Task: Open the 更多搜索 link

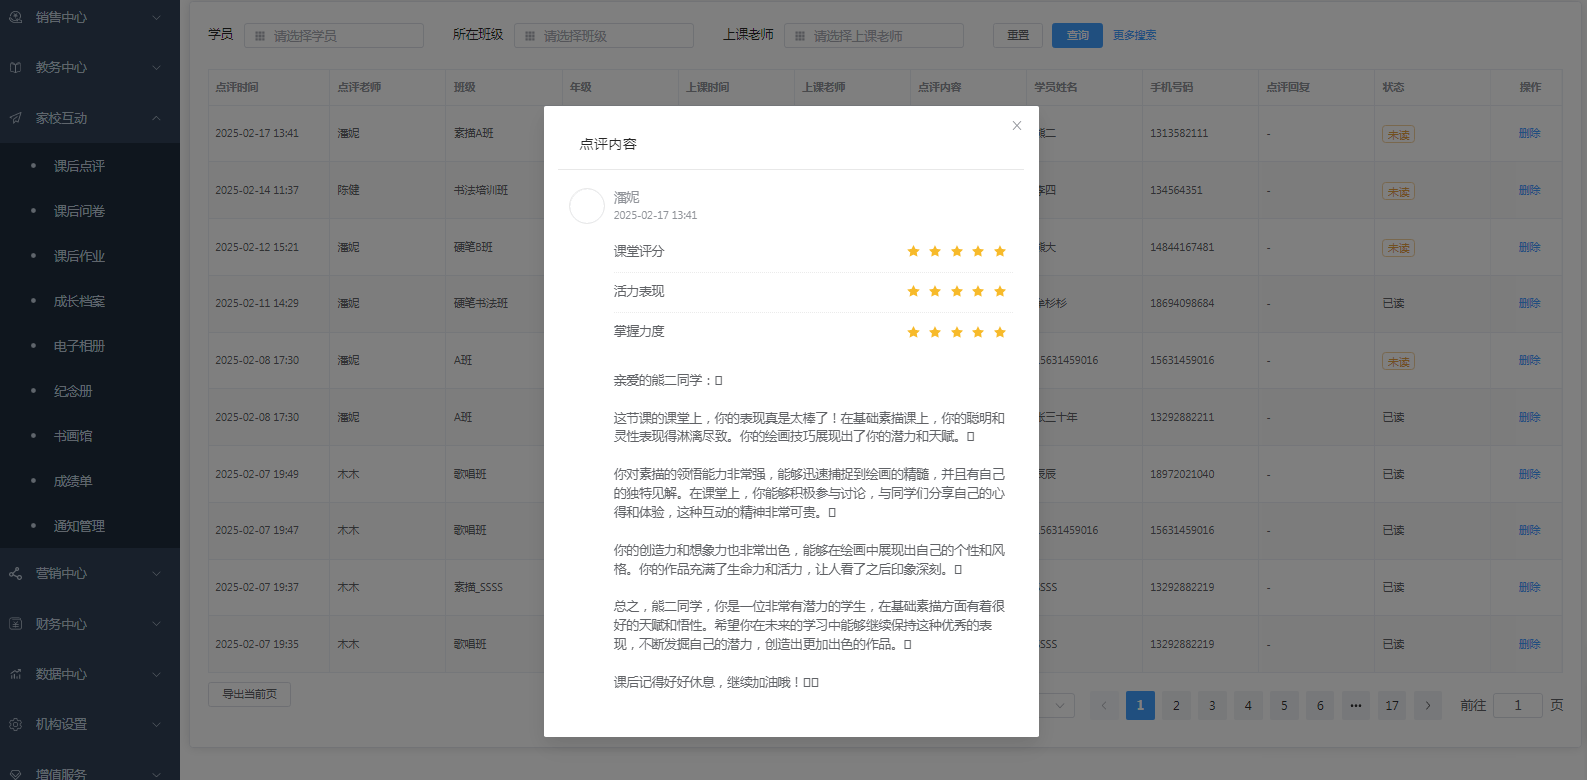Action: [x=1134, y=35]
